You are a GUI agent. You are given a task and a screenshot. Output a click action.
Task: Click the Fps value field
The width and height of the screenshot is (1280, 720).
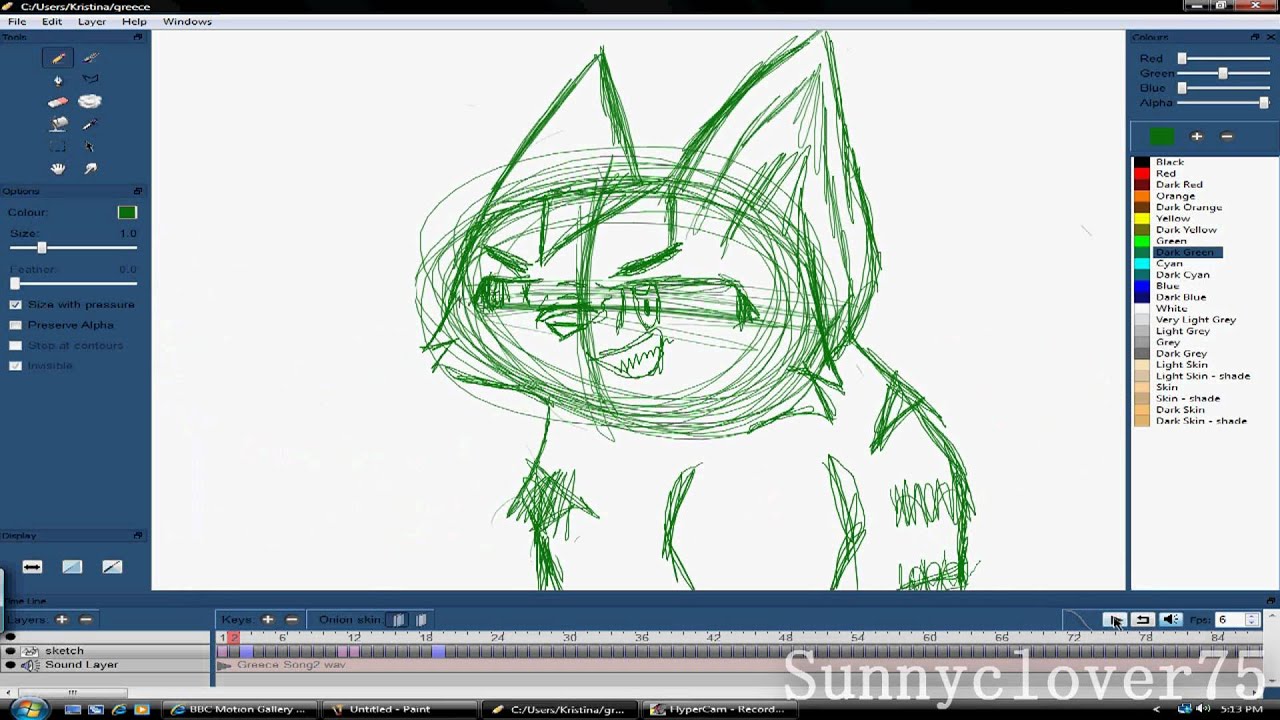(1230, 620)
